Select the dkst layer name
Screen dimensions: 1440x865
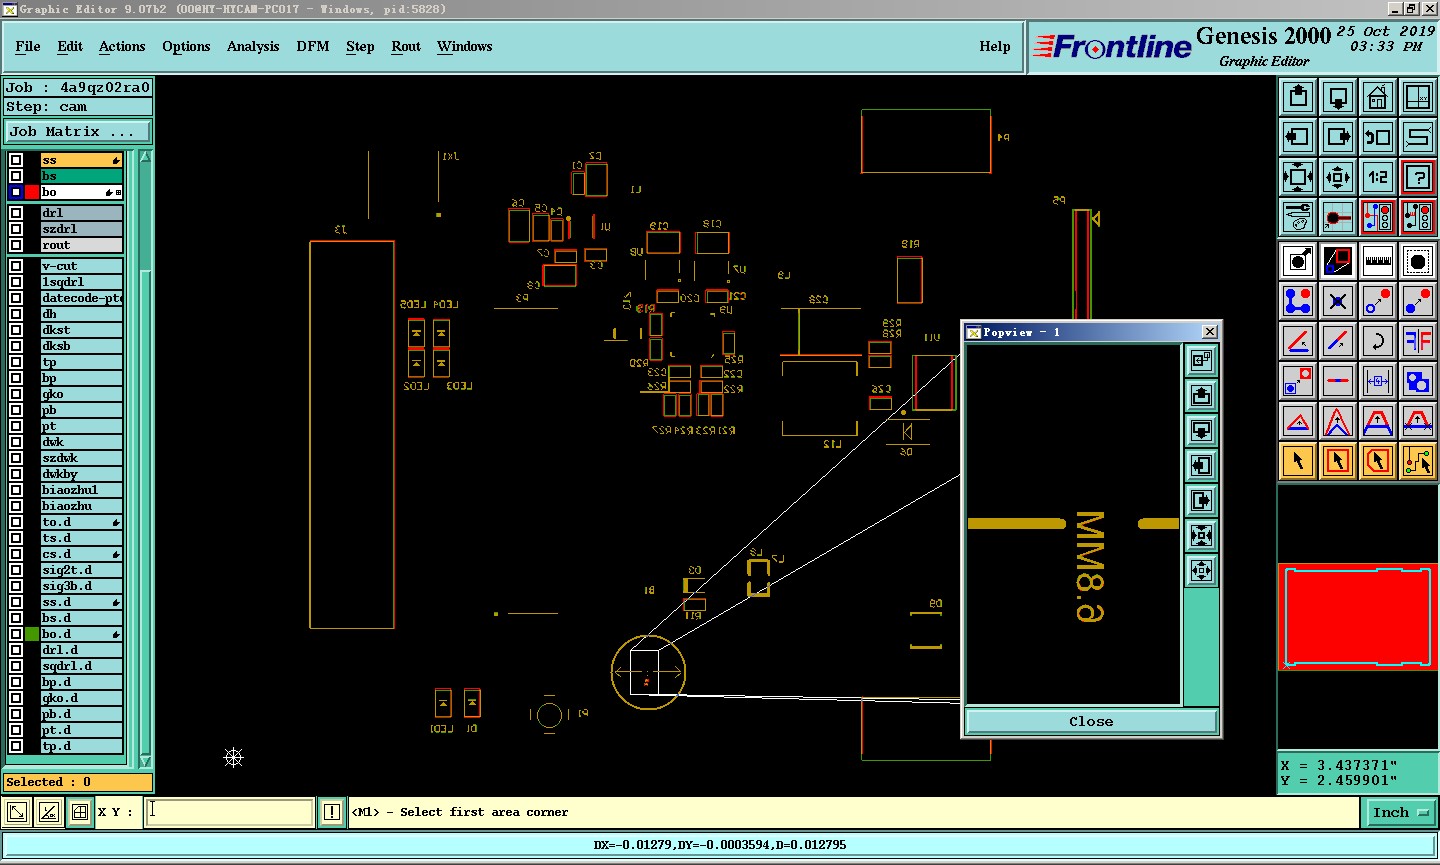[x=81, y=330]
